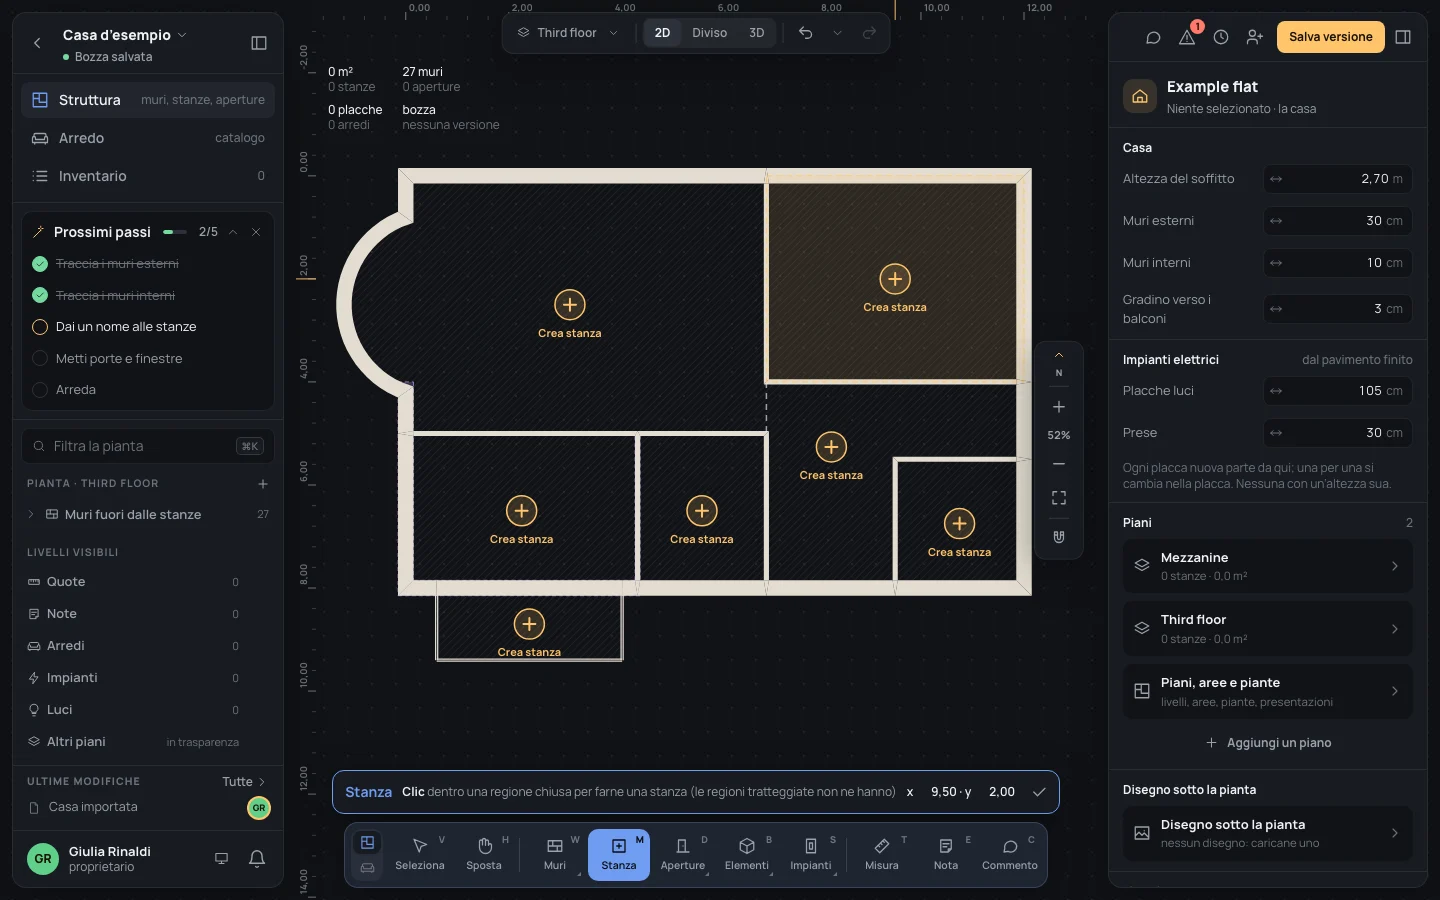The width and height of the screenshot is (1440, 900).
Task: Collapse the right sidebar panel
Action: (x=1403, y=37)
